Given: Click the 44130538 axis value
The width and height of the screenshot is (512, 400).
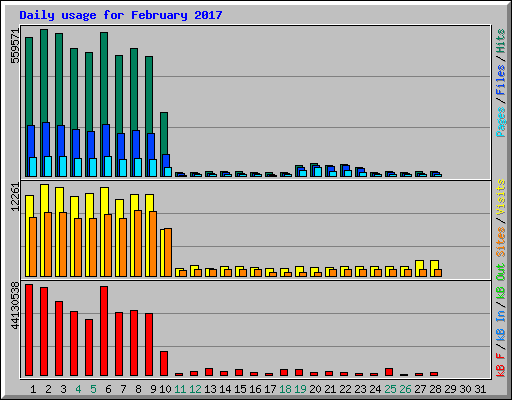Looking at the screenshot, I should point(15,305).
